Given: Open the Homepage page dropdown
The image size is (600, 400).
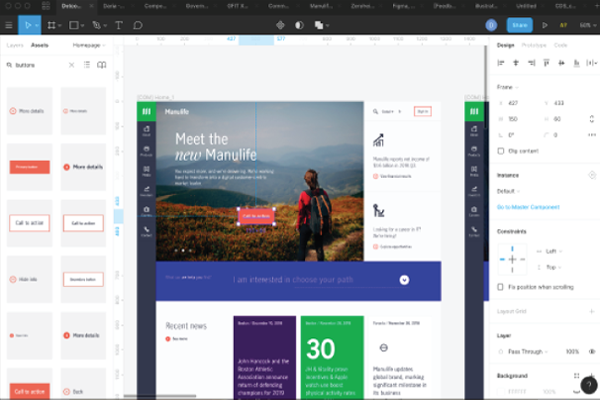Looking at the screenshot, I should coord(89,45).
